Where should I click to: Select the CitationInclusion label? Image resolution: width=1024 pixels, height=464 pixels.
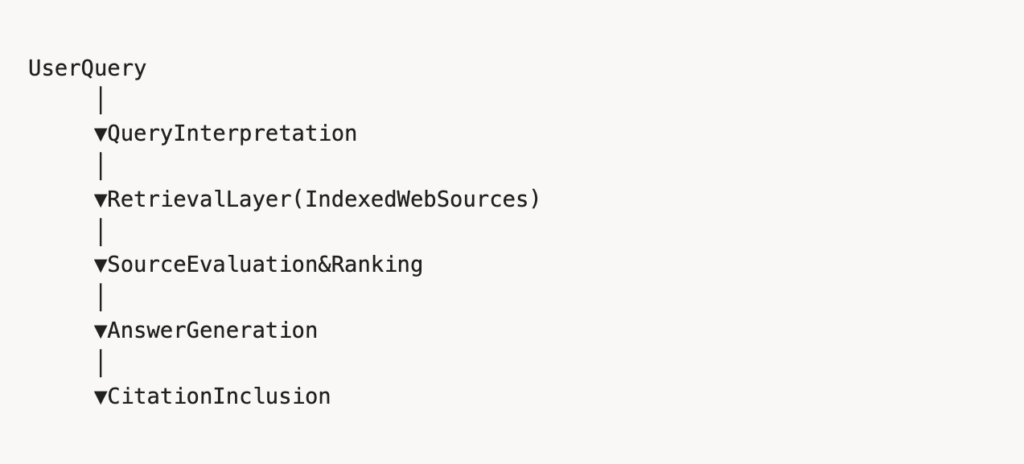[x=218, y=397]
